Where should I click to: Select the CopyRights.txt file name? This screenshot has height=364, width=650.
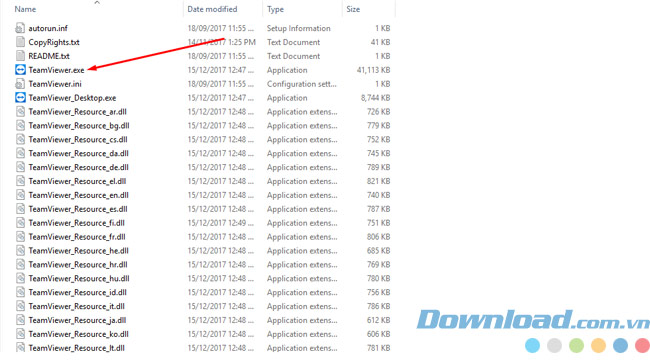54,42
